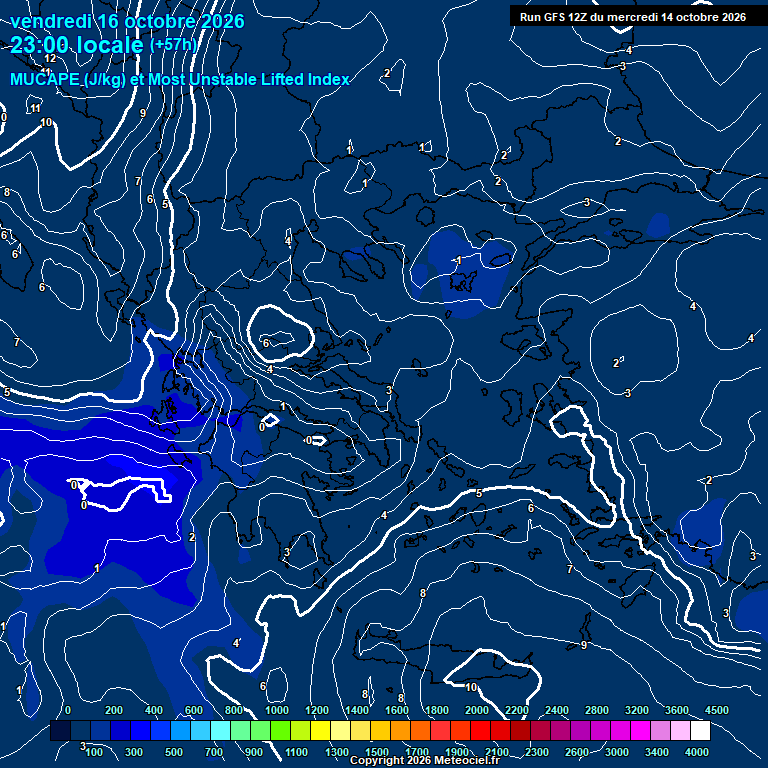This screenshot has width=768, height=768.
Task: Click the '(+57h)' forecast offset text
Action: [173, 45]
